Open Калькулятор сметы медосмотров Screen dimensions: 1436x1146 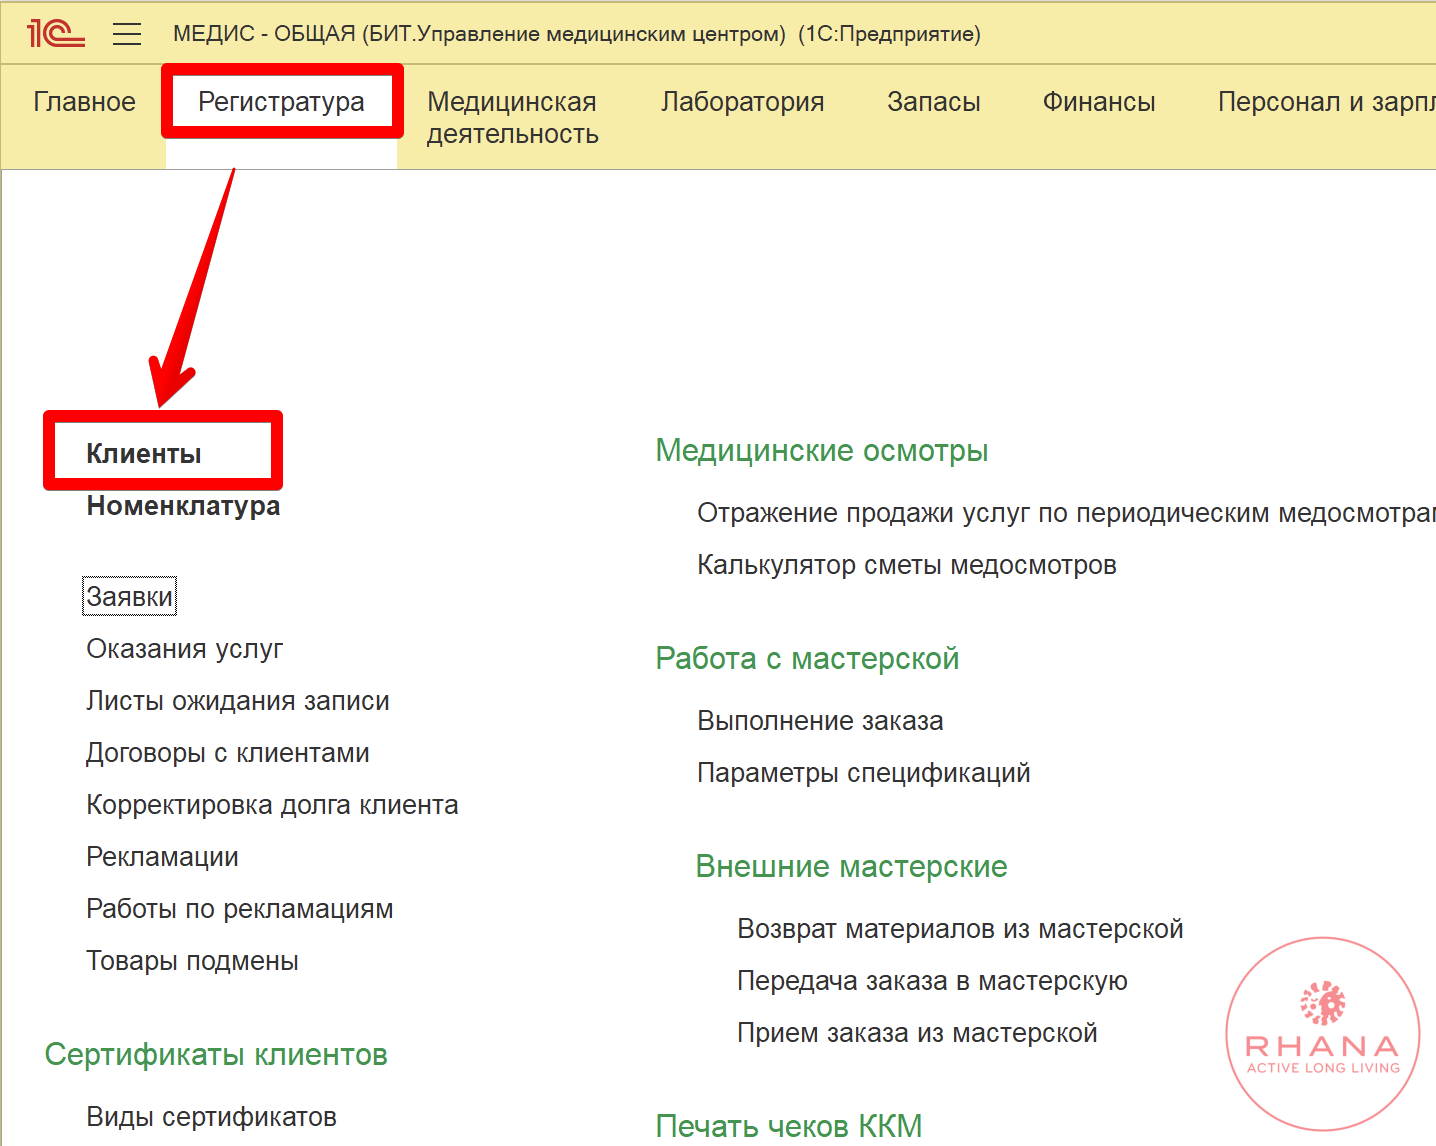(906, 565)
